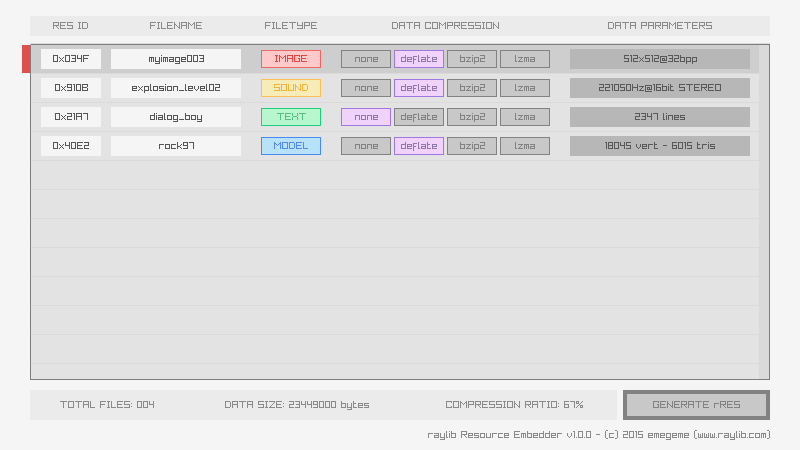Click the red selected-row marker
The height and width of the screenshot is (450, 800).
26,59
